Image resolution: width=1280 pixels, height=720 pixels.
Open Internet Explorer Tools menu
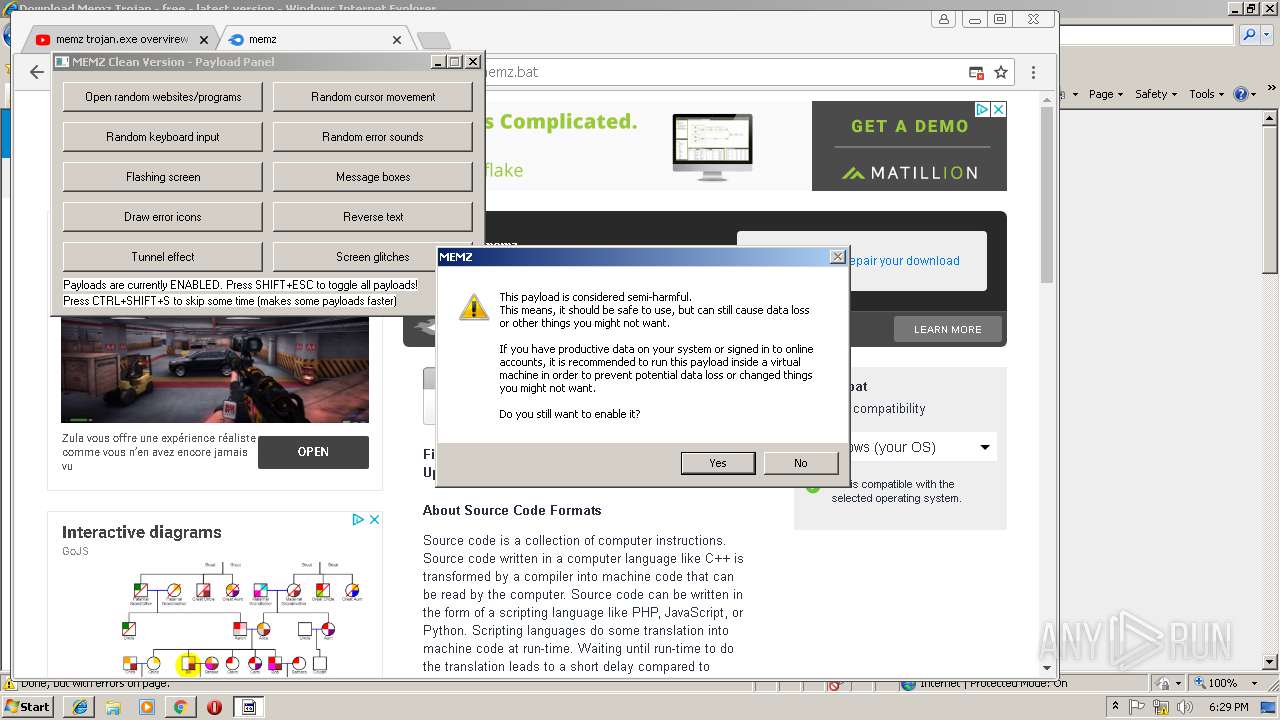[x=1206, y=94]
